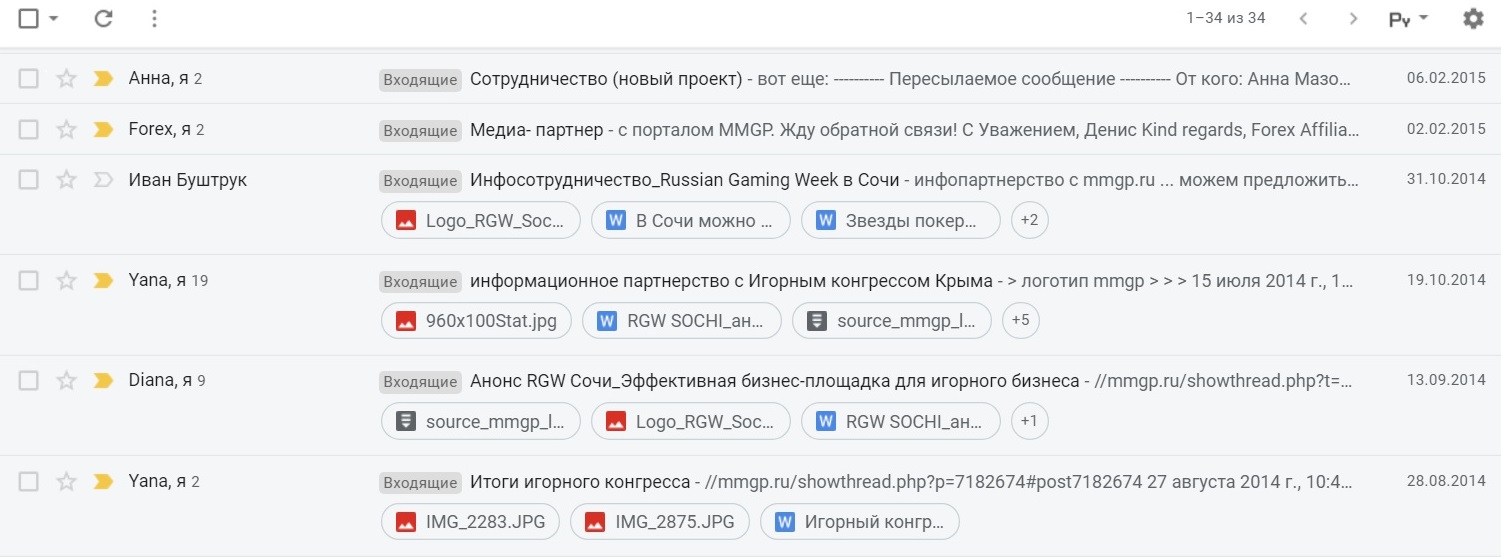
Task: Show +5 more attachments in Yana thread
Action: click(x=1021, y=321)
